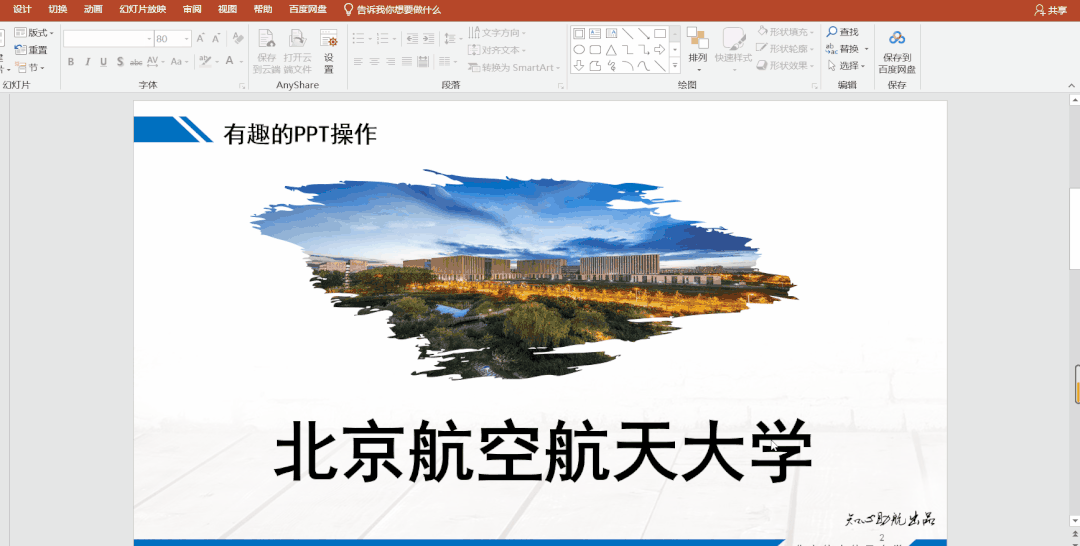Select the rectangle shape in top row
This screenshot has height=546, width=1080.
pos(660,33)
